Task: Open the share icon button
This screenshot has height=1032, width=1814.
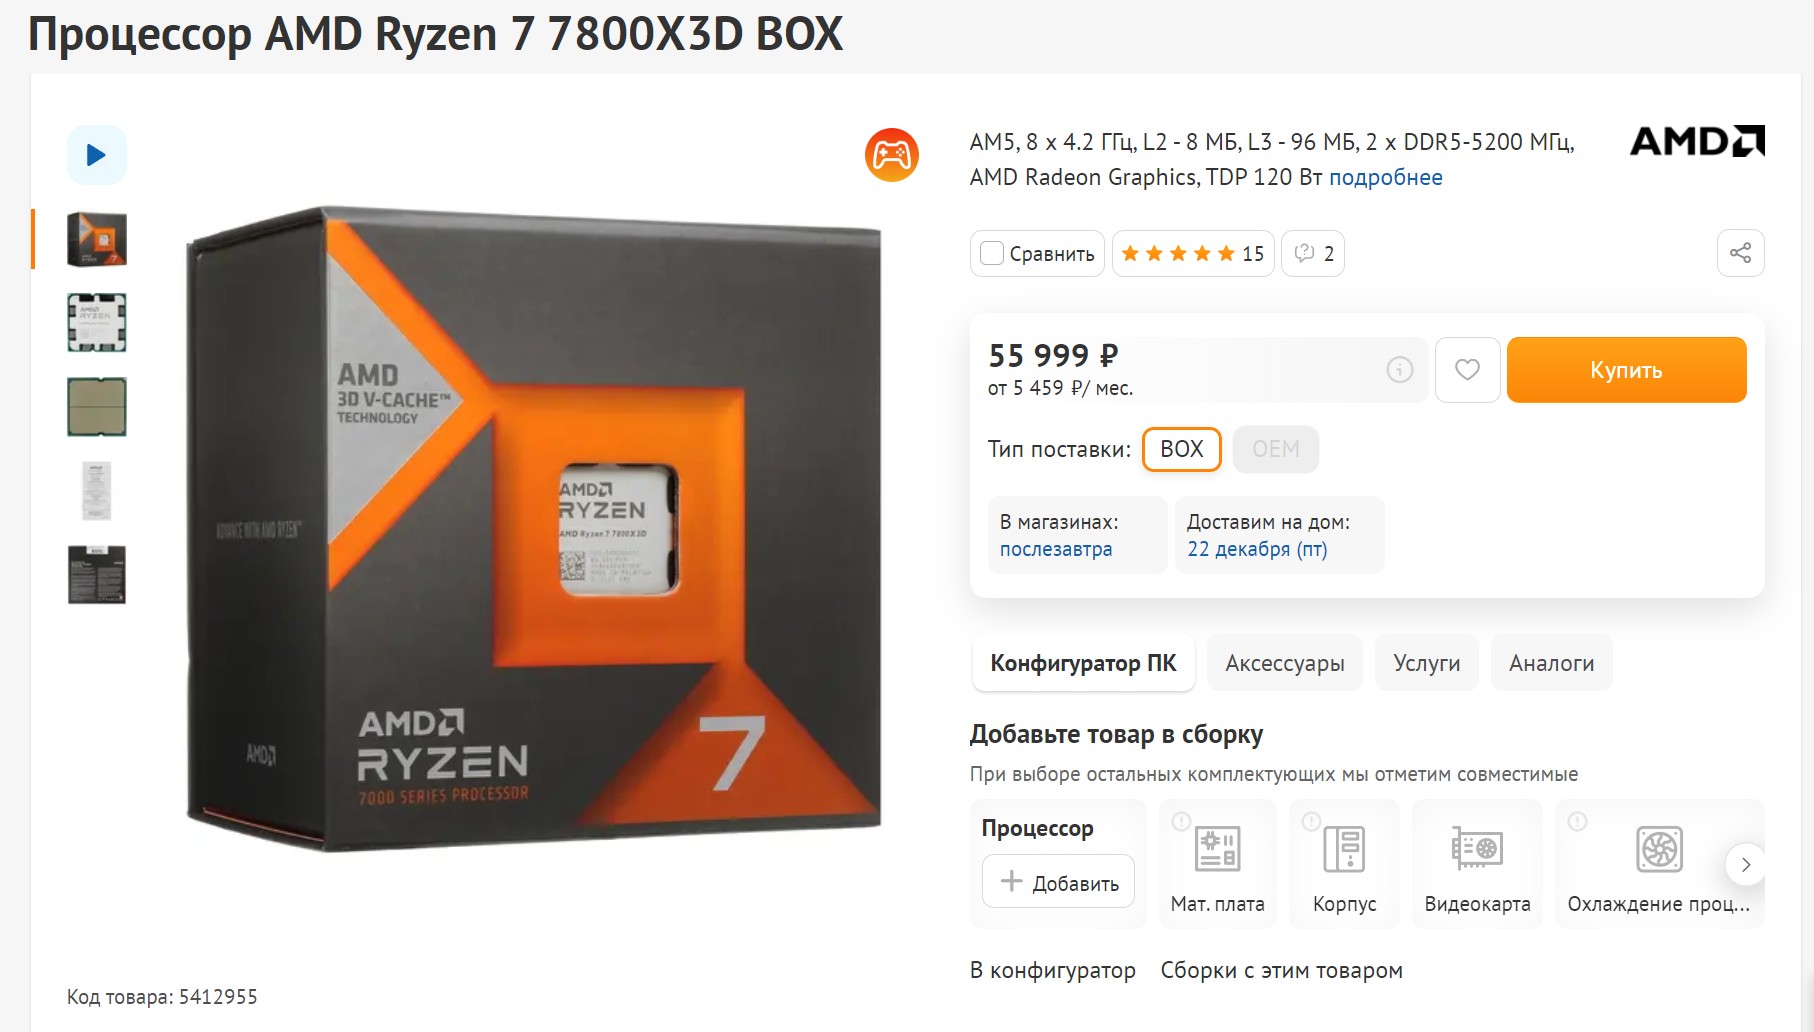Action: [1740, 253]
